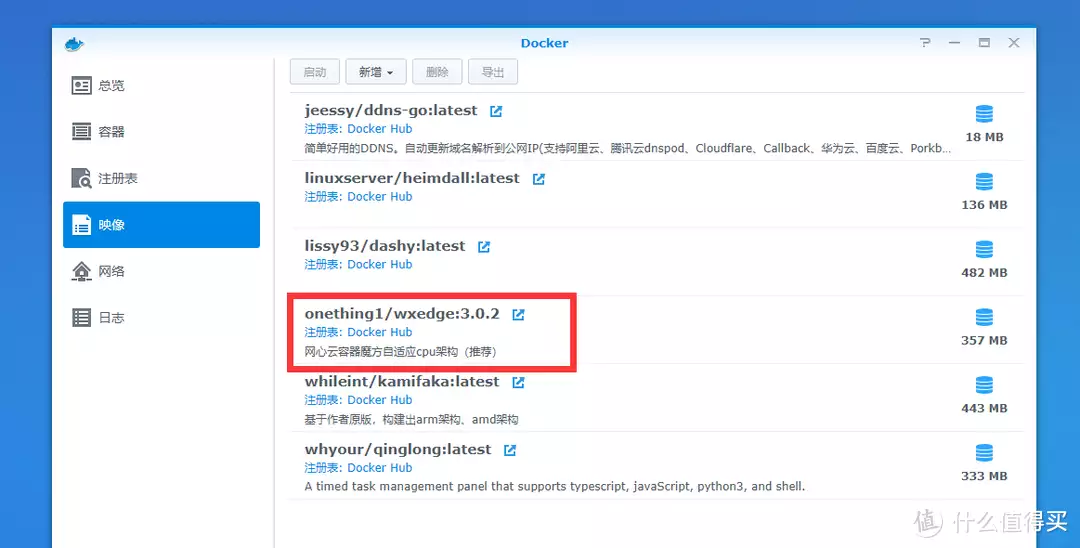Select the lissy93/dashy:latest image name
This screenshot has width=1080, height=548.
[x=385, y=246]
